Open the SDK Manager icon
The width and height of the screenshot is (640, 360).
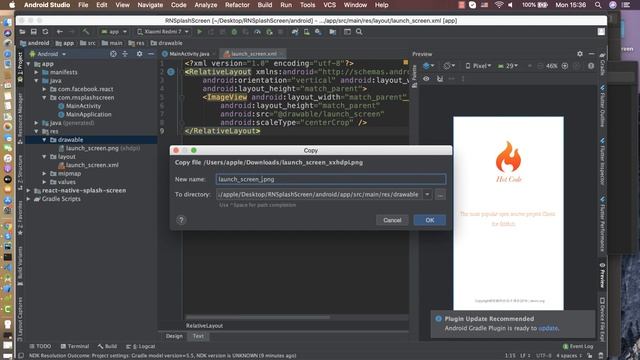pyautogui.click(x=318, y=31)
